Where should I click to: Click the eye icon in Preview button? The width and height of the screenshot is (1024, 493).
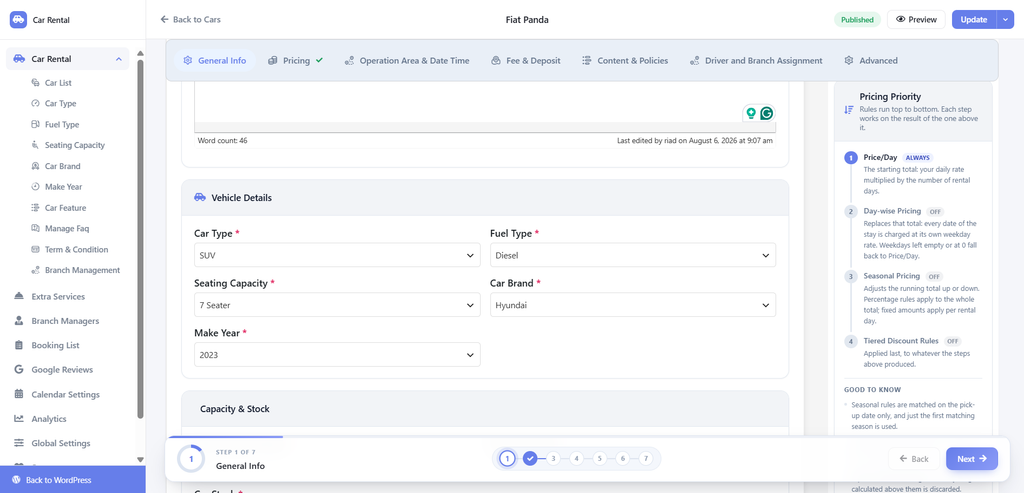pos(901,20)
